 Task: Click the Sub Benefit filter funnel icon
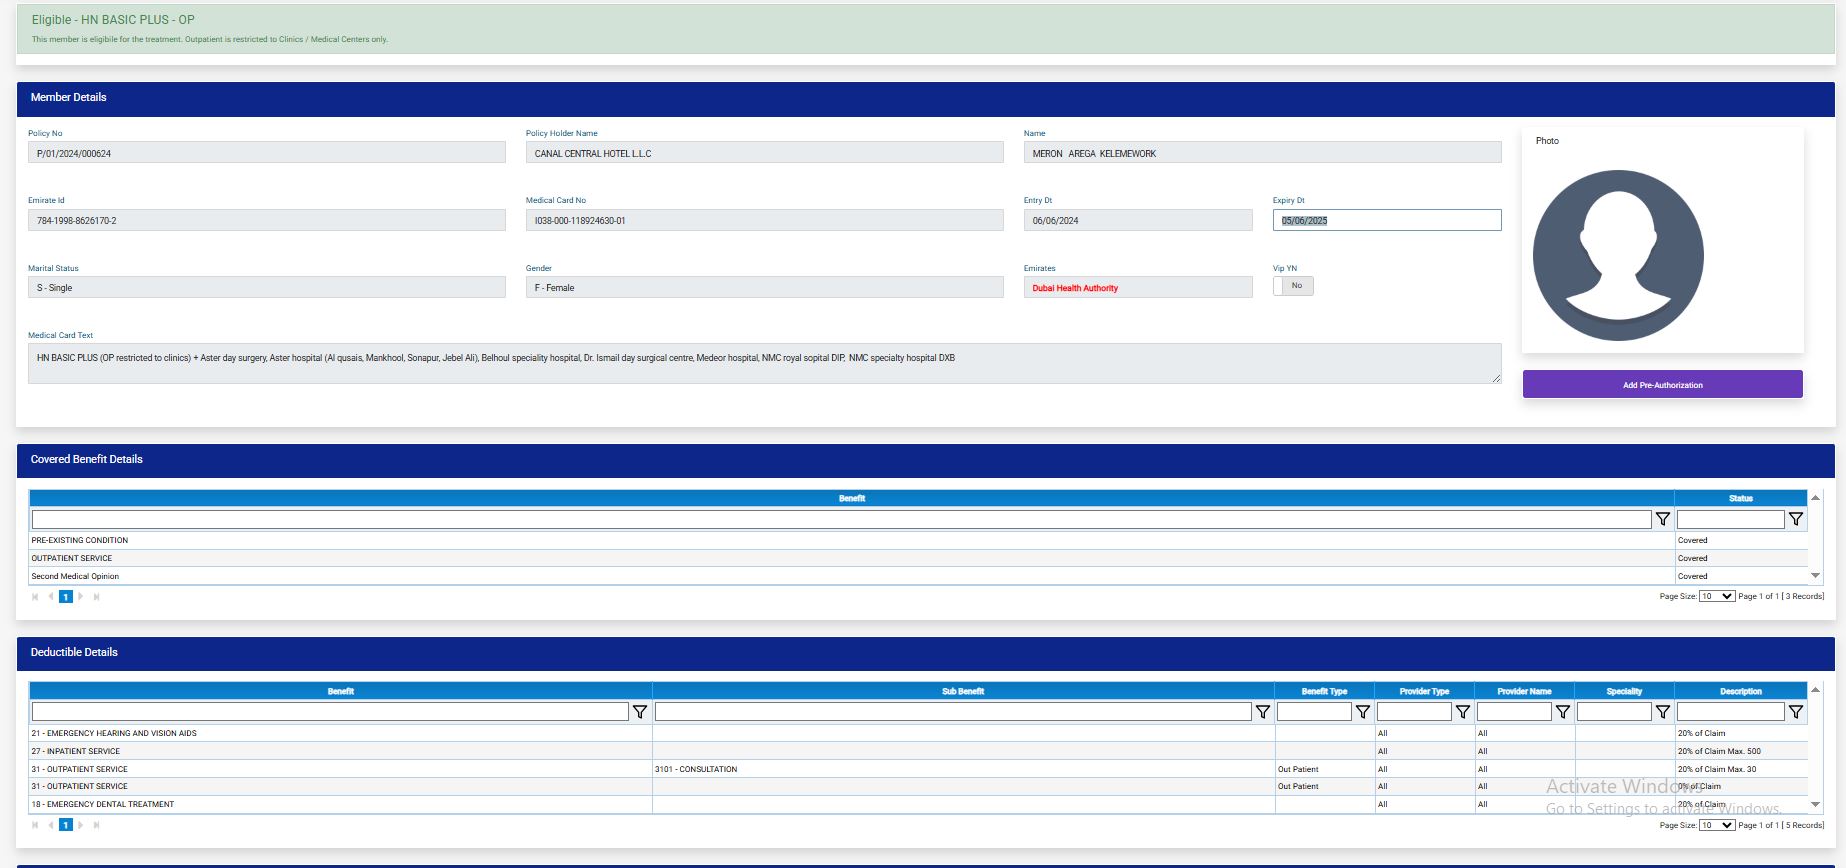(1262, 712)
